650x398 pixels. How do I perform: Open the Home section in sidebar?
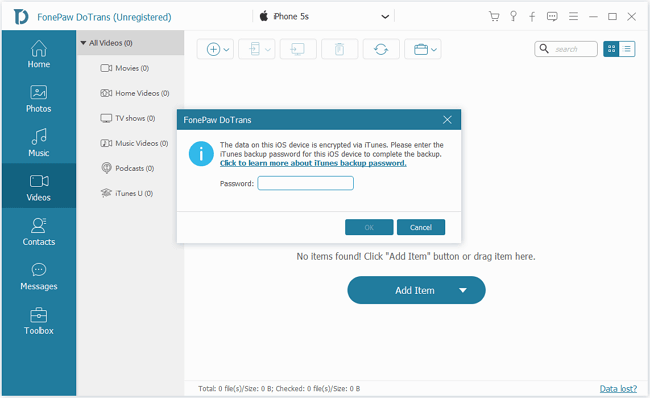(x=39, y=54)
